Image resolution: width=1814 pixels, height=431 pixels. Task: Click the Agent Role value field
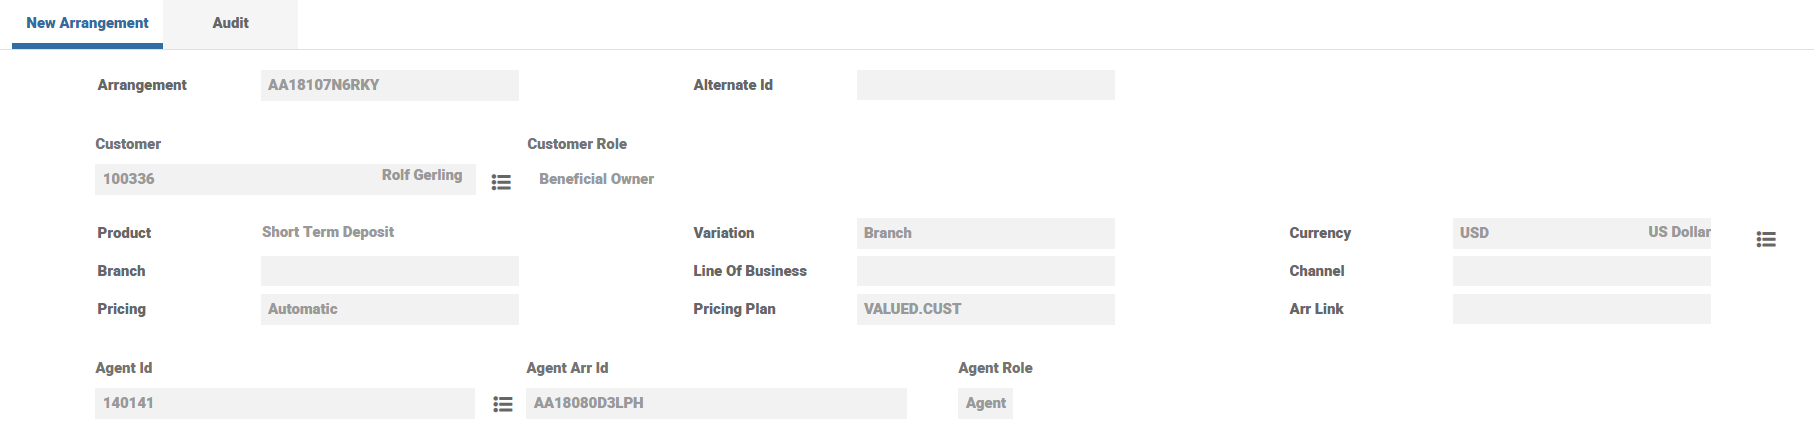coord(985,403)
